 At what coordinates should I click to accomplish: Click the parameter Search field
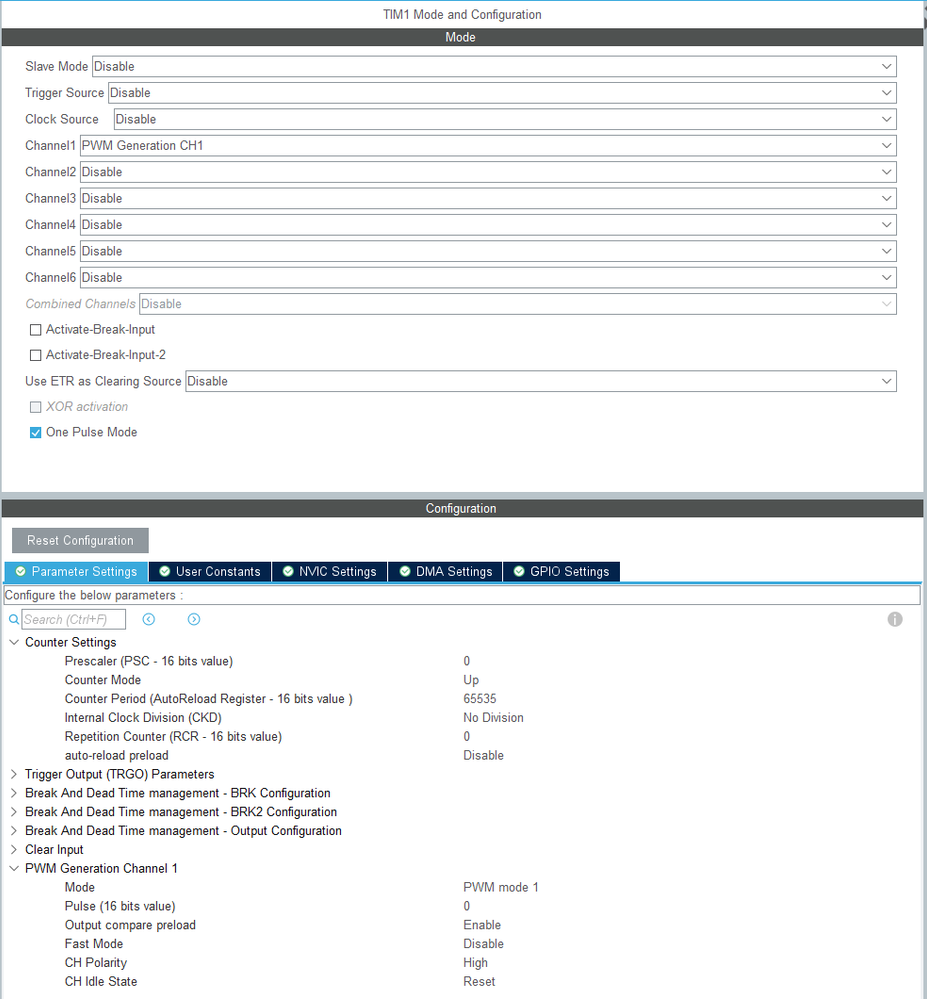pyautogui.click(x=74, y=619)
